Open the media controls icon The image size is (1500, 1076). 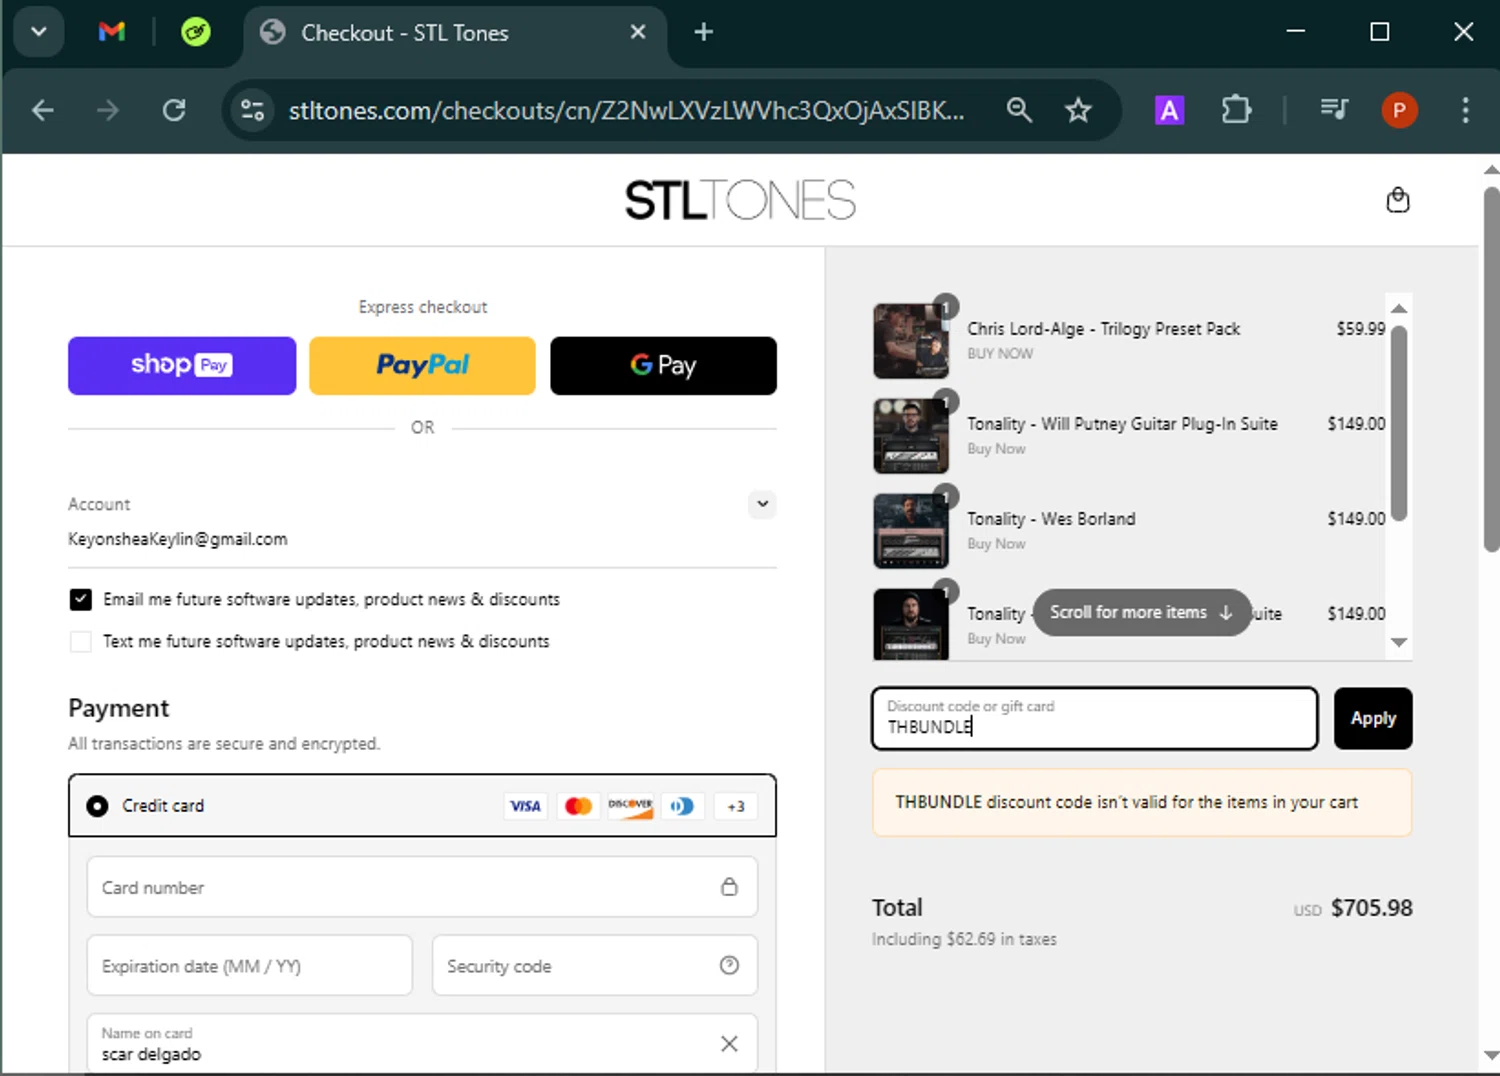point(1334,108)
